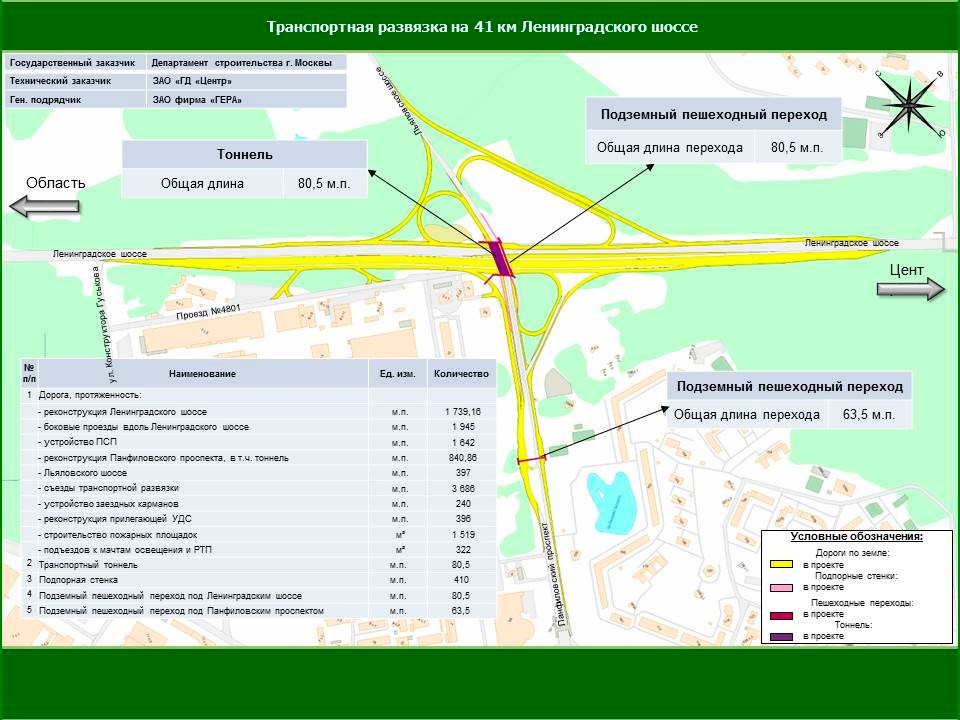Click the Область label
This screenshot has width=960, height=720.
pos(56,182)
